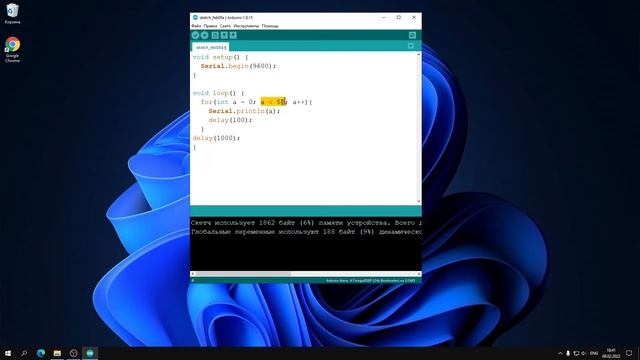Open File Explorer from the taskbar
The image size is (640, 360).
pos(57,353)
